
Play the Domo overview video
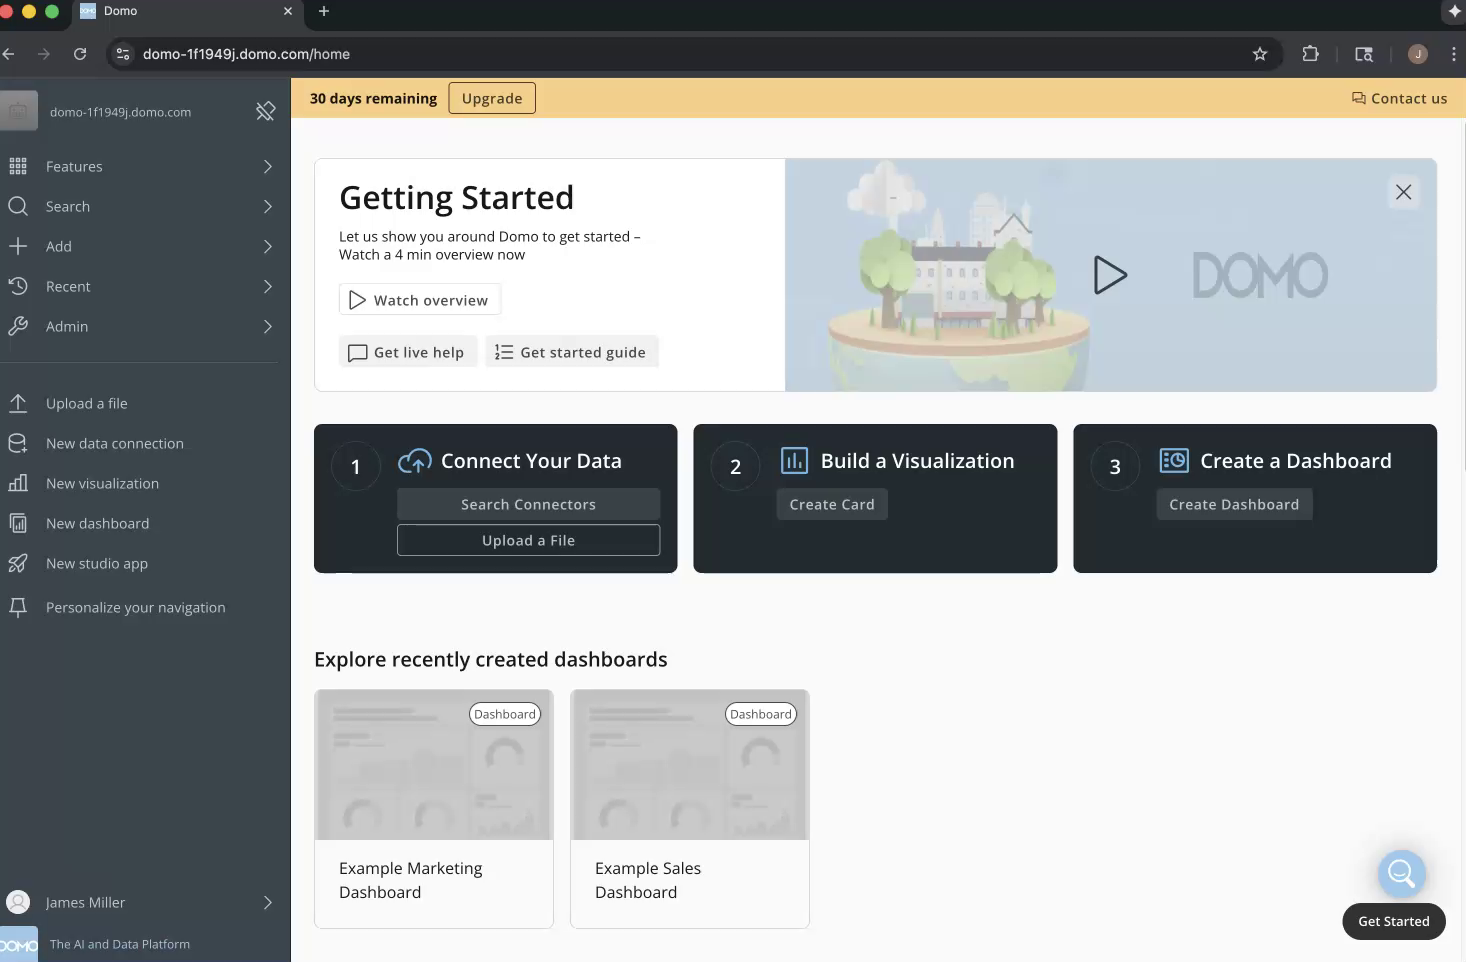click(1110, 275)
